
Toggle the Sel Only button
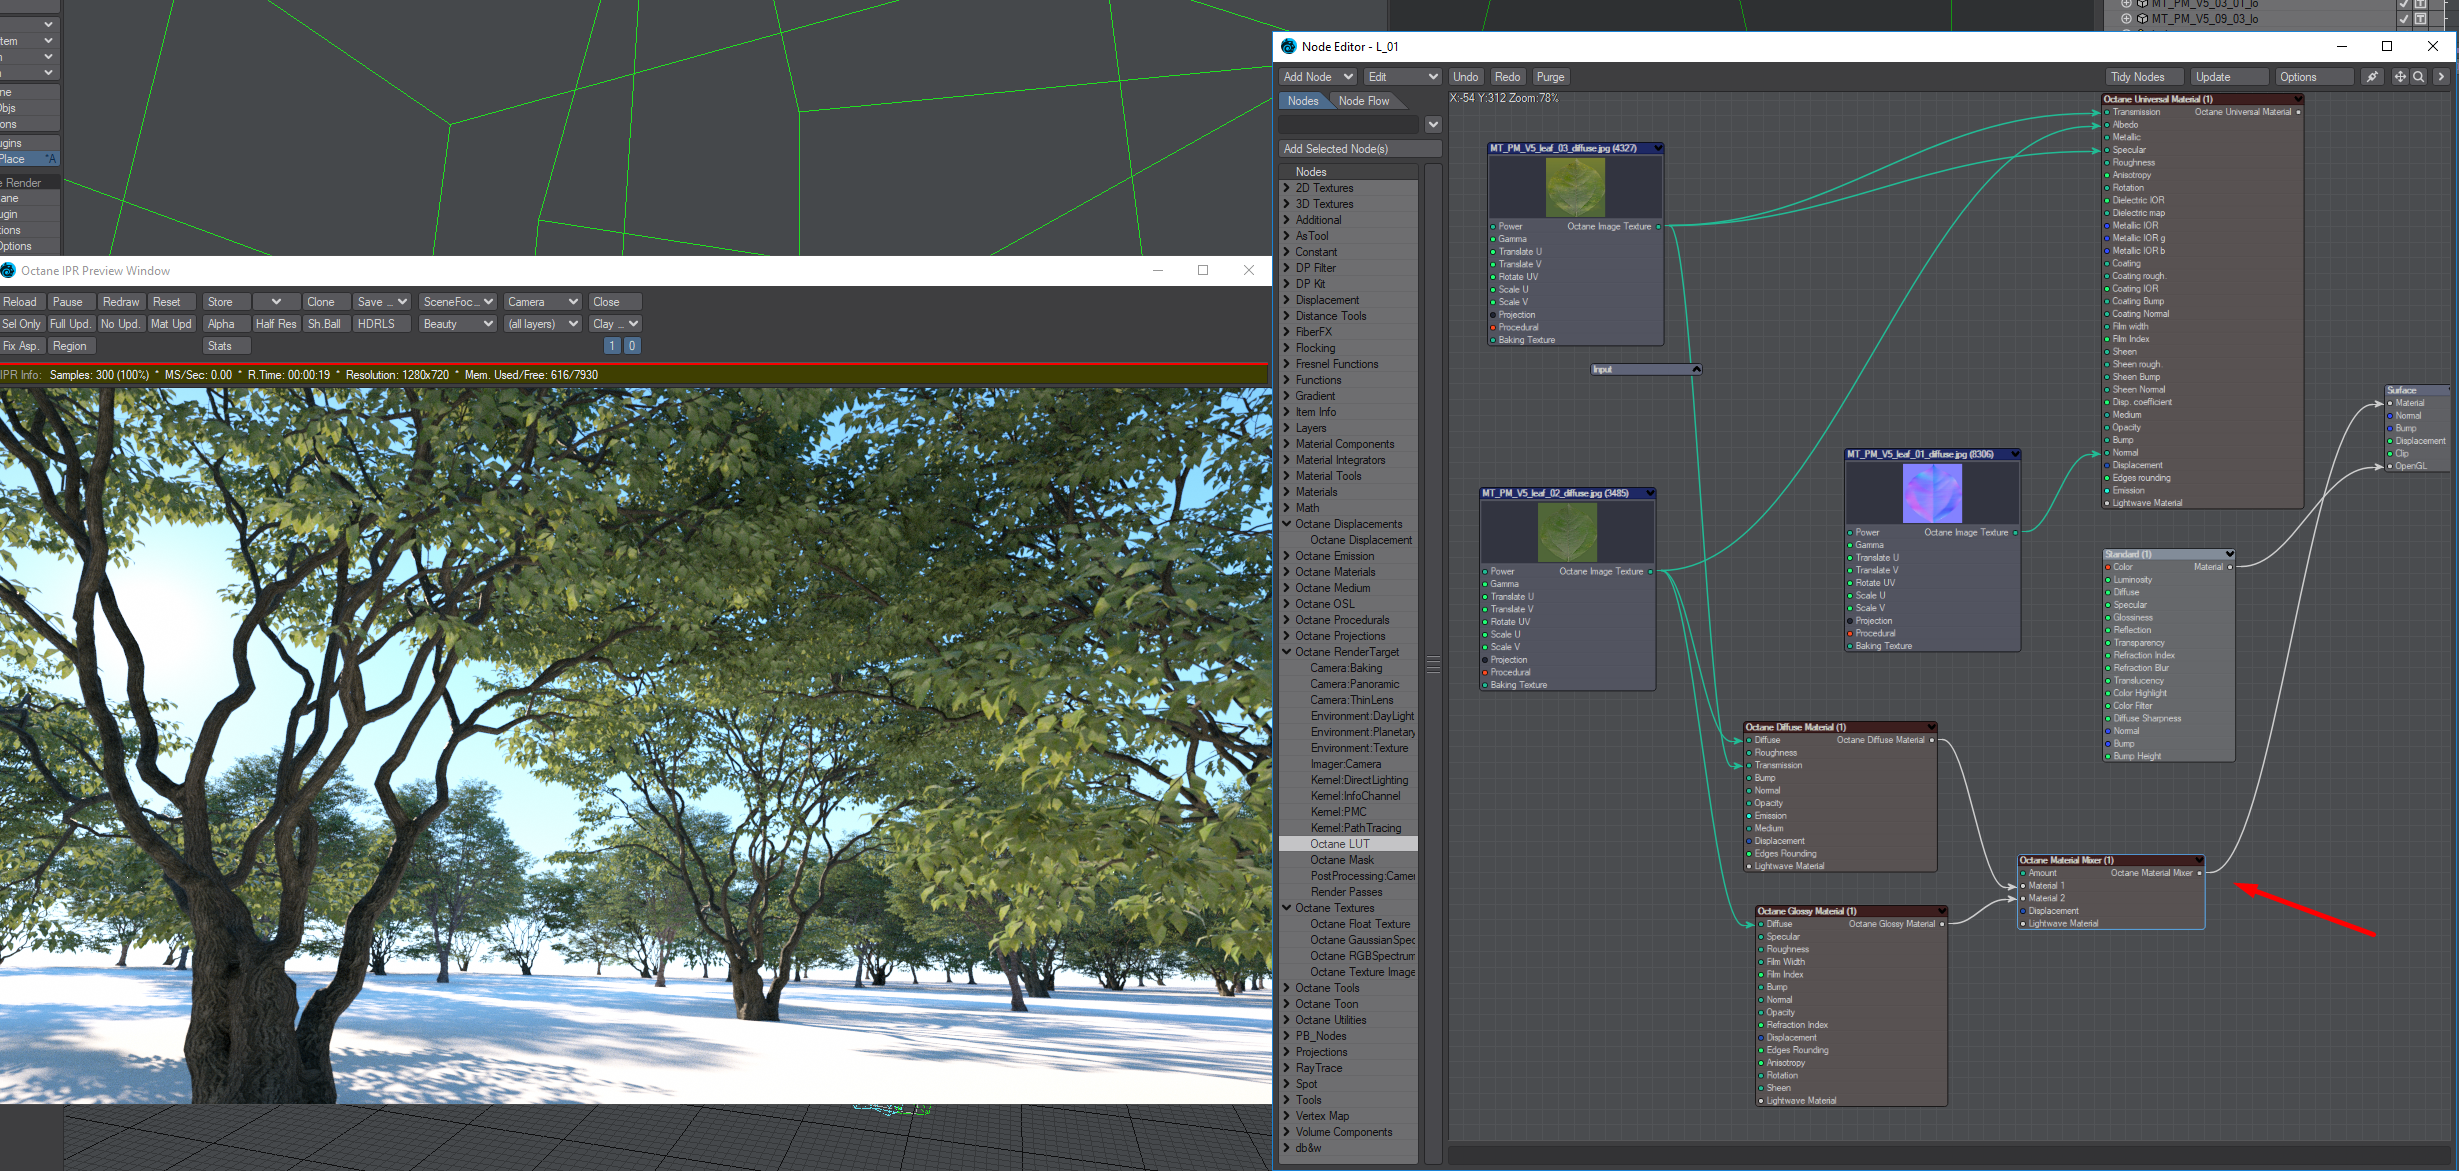tap(22, 324)
